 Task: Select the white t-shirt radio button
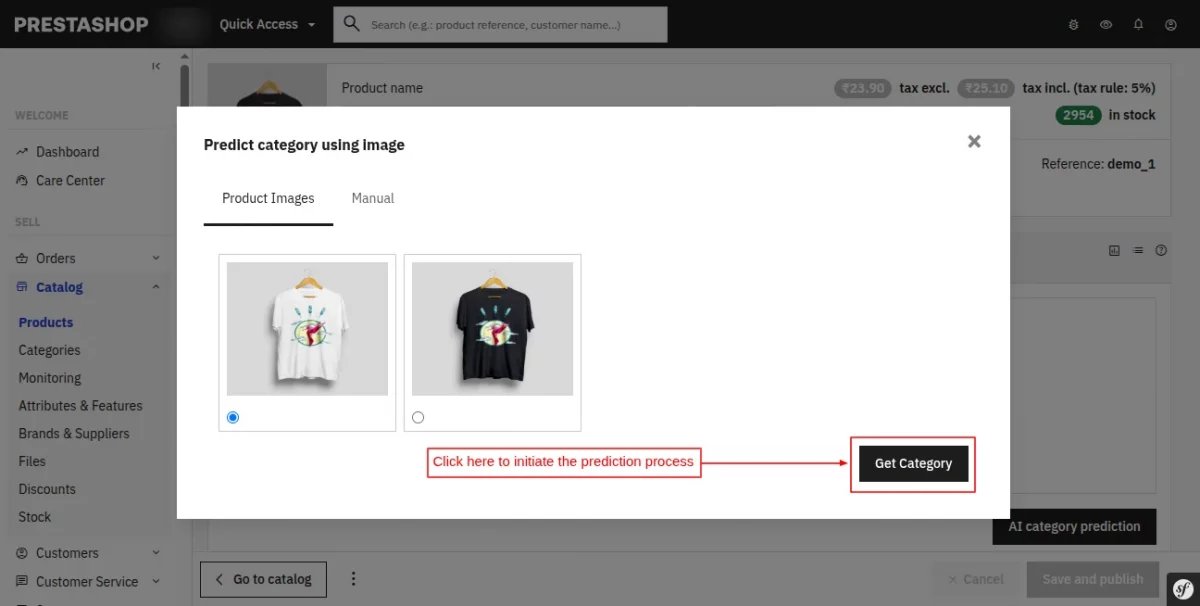233,417
